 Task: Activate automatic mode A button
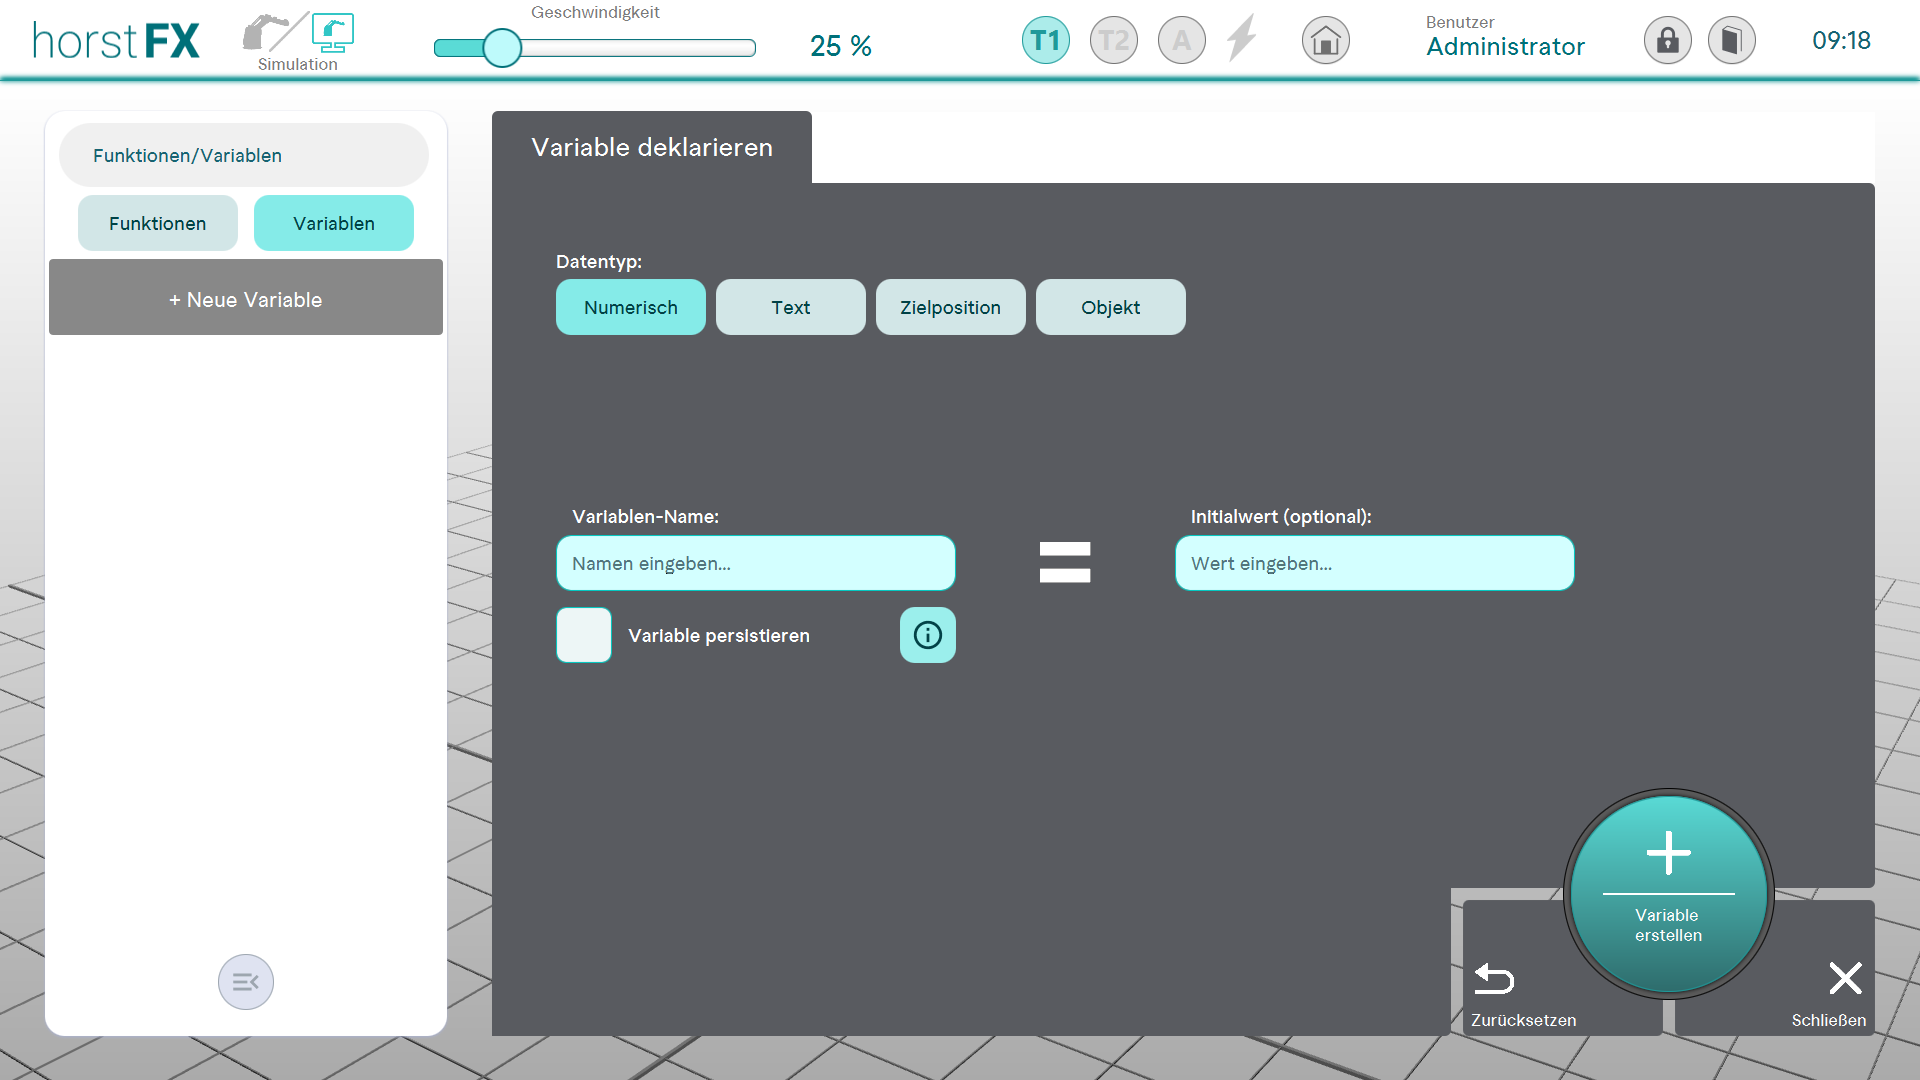1181,41
